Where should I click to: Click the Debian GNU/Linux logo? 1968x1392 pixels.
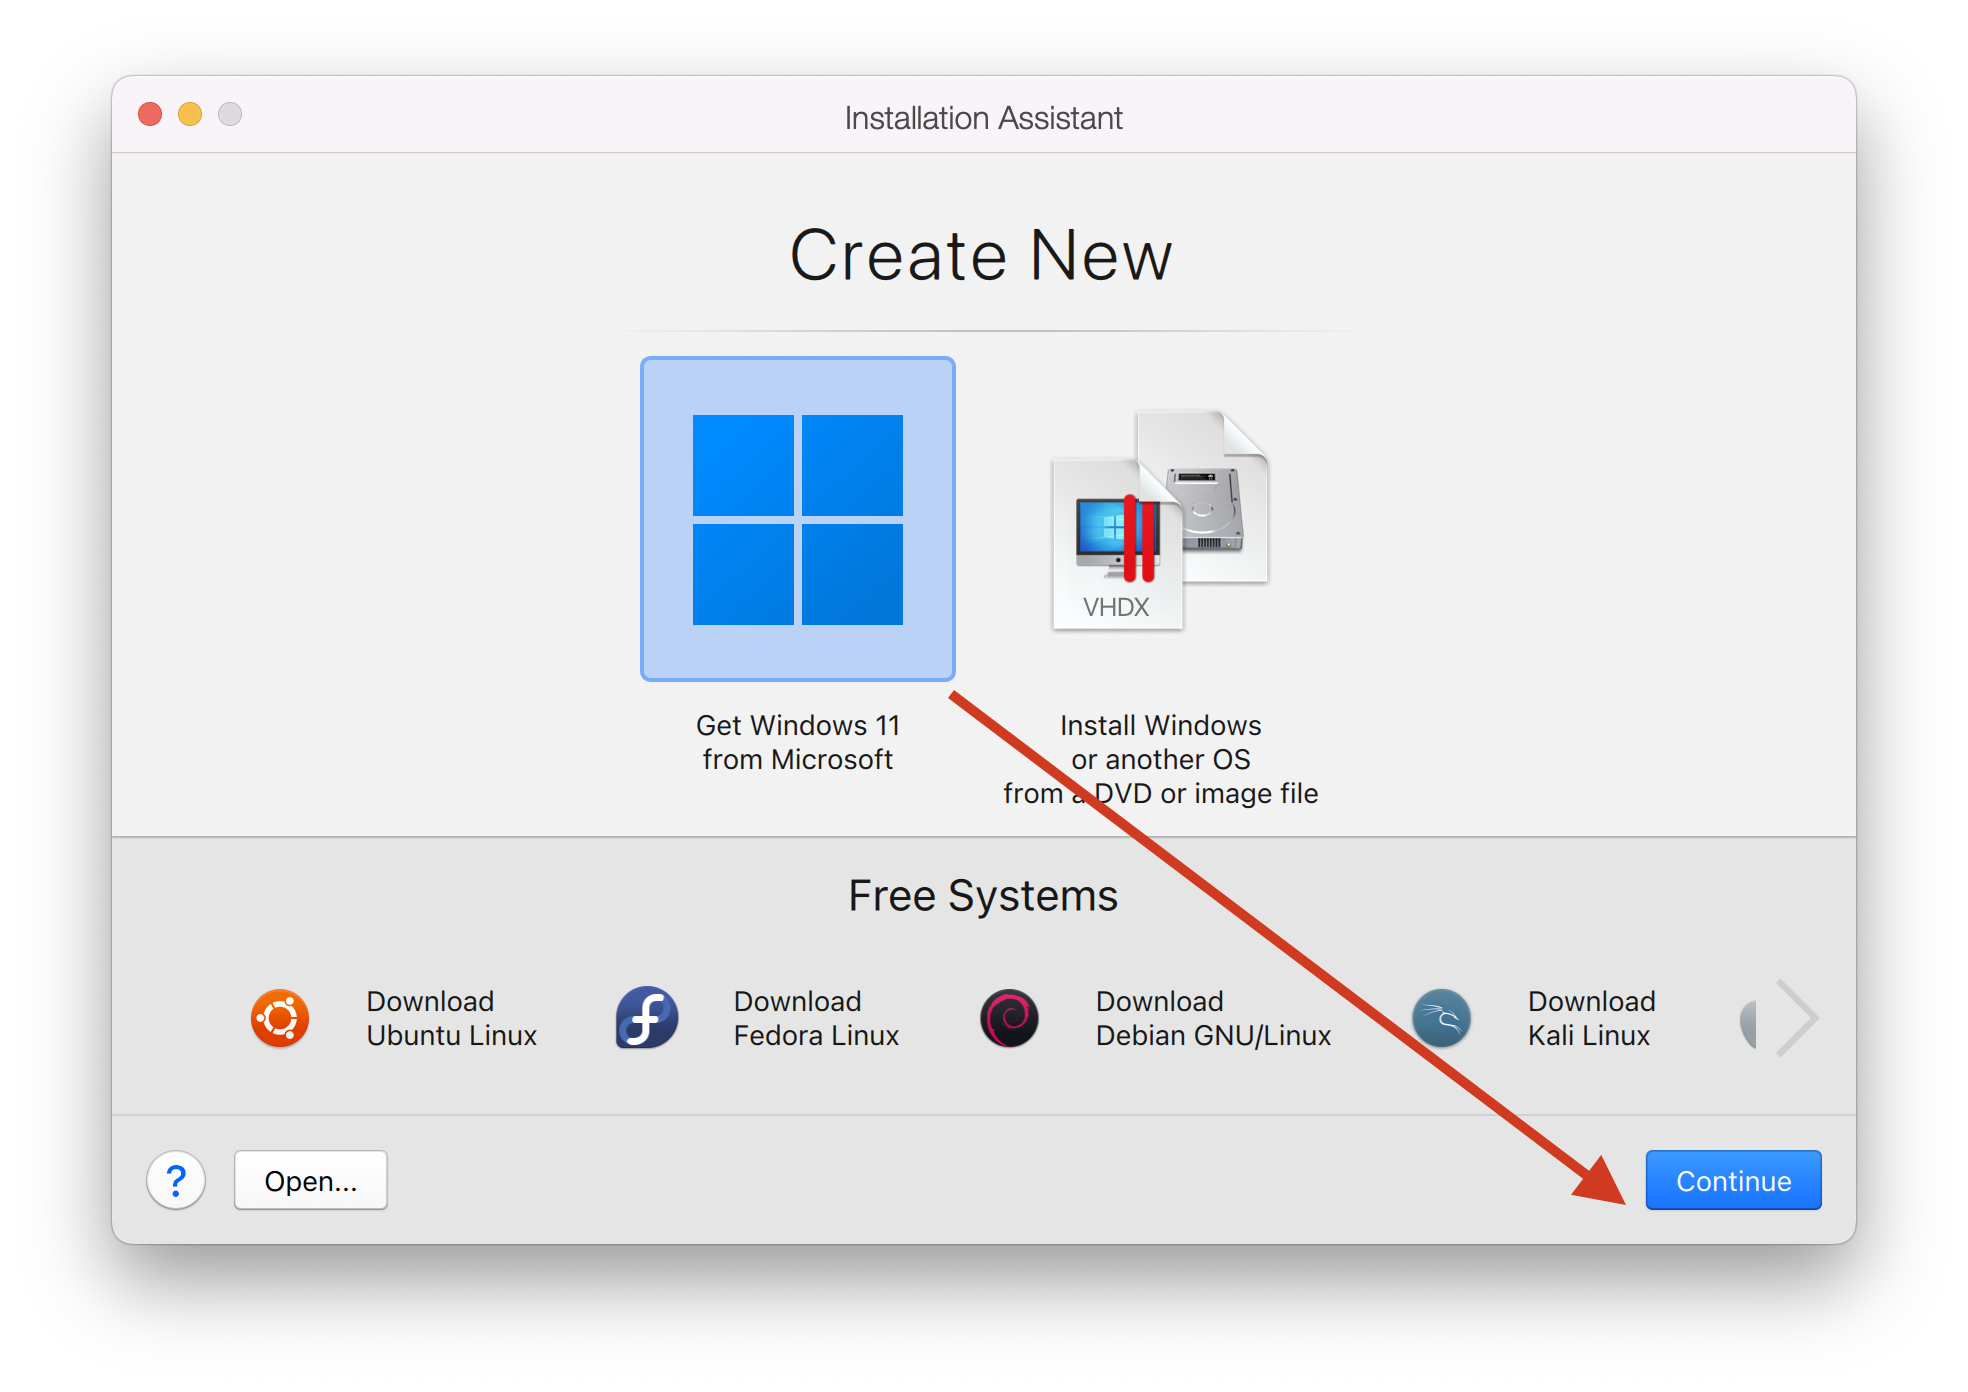pyautogui.click(x=1010, y=1017)
